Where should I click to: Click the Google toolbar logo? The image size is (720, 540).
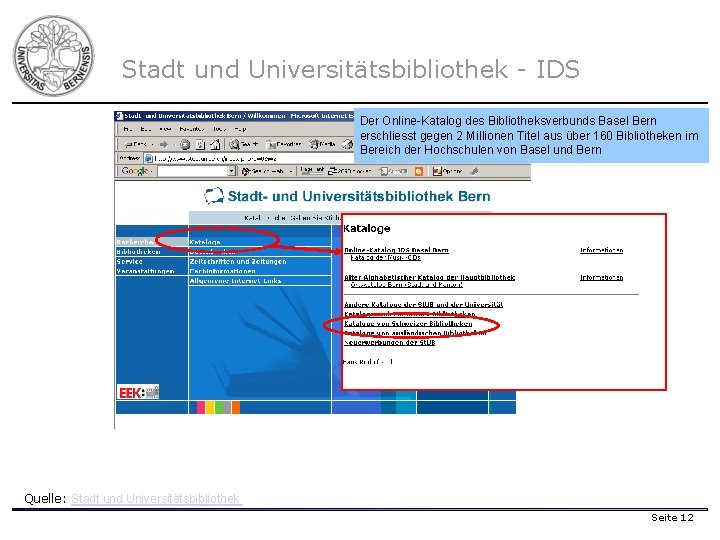click(x=135, y=171)
